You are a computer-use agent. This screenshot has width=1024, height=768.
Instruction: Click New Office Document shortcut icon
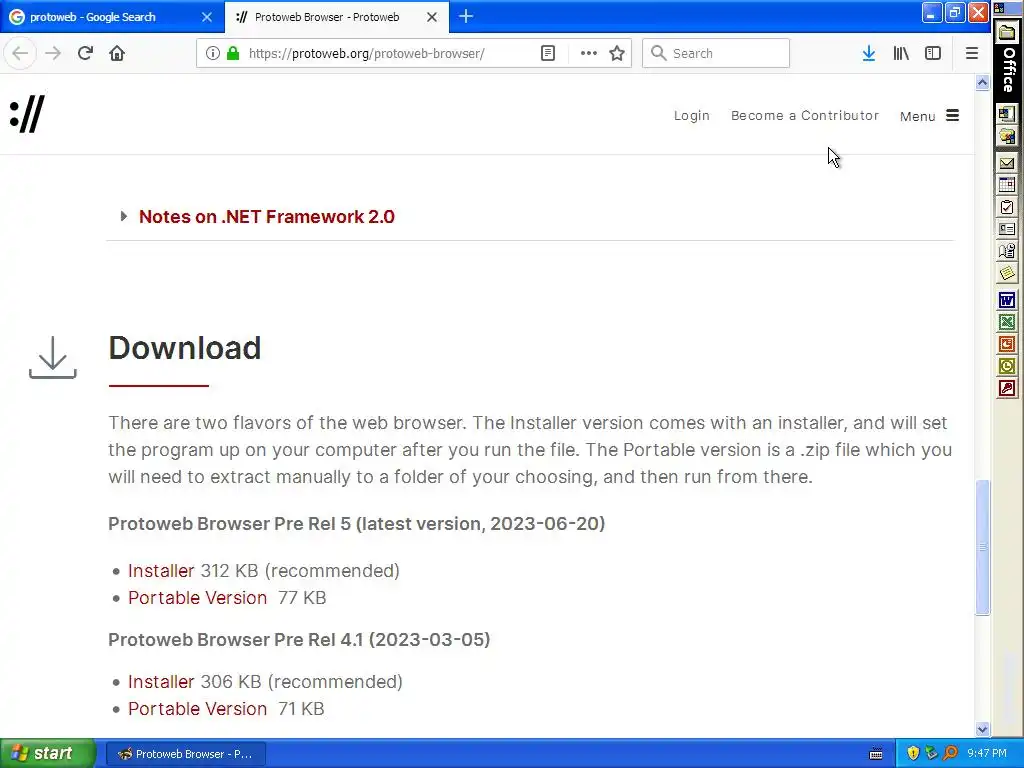coord(1007,114)
